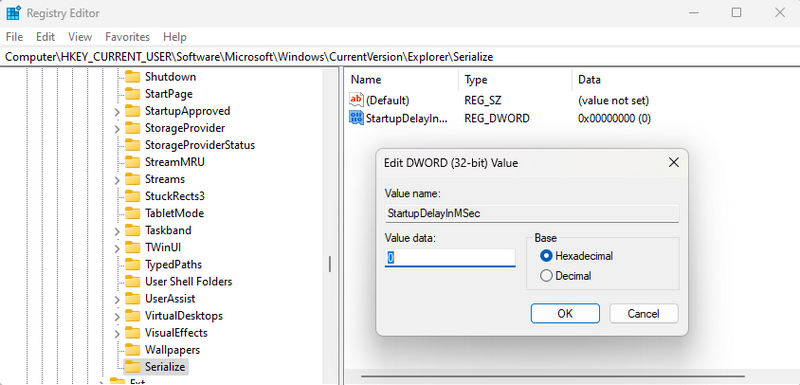
Task: Click the REG_DWORD type cell
Action: (x=497, y=118)
